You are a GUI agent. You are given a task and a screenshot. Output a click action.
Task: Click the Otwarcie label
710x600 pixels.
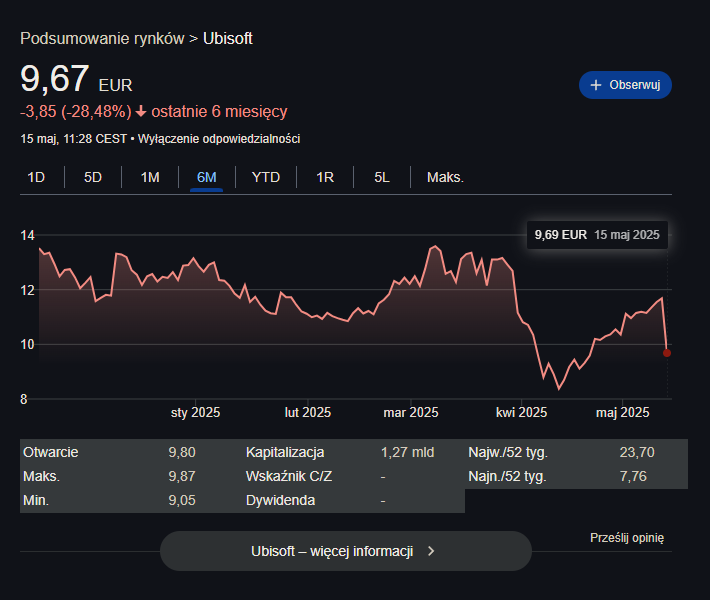click(x=50, y=452)
